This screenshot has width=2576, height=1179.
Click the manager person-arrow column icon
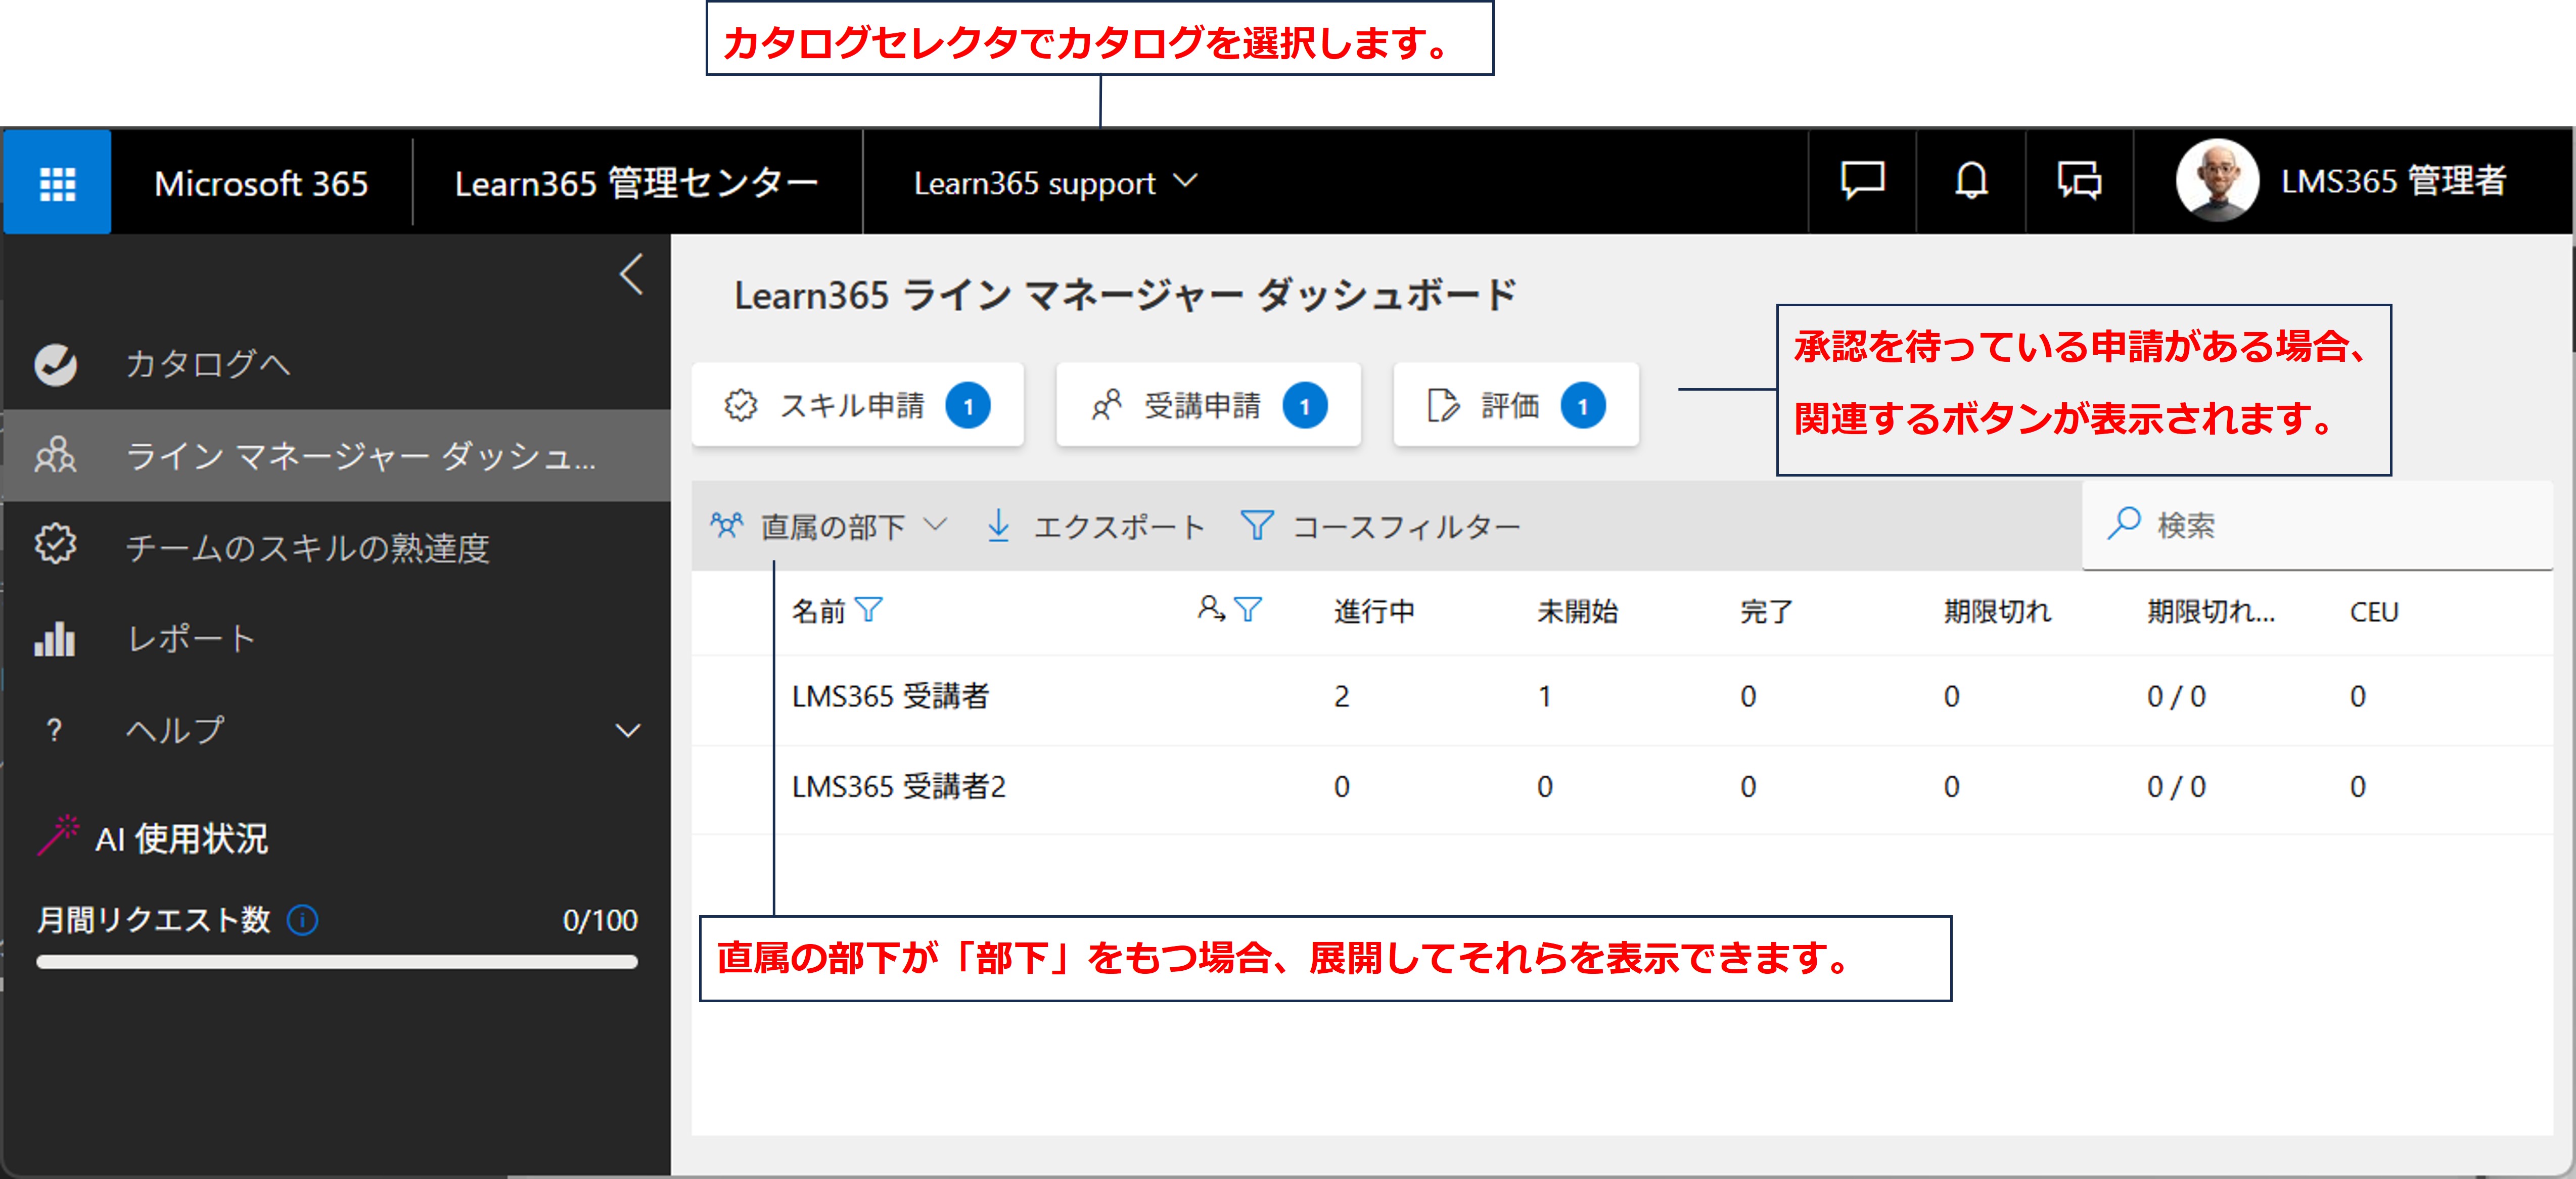(1211, 608)
